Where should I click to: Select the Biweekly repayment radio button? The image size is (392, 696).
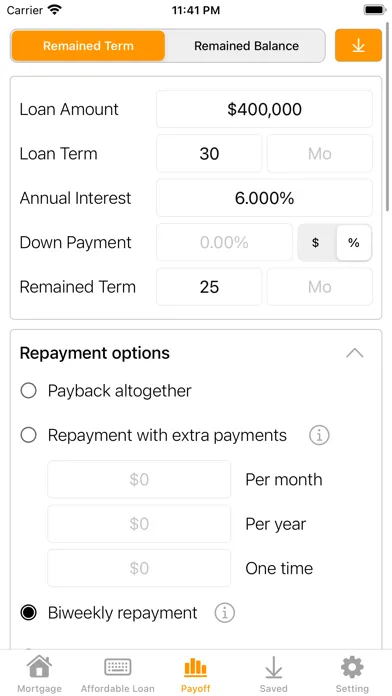click(28, 613)
